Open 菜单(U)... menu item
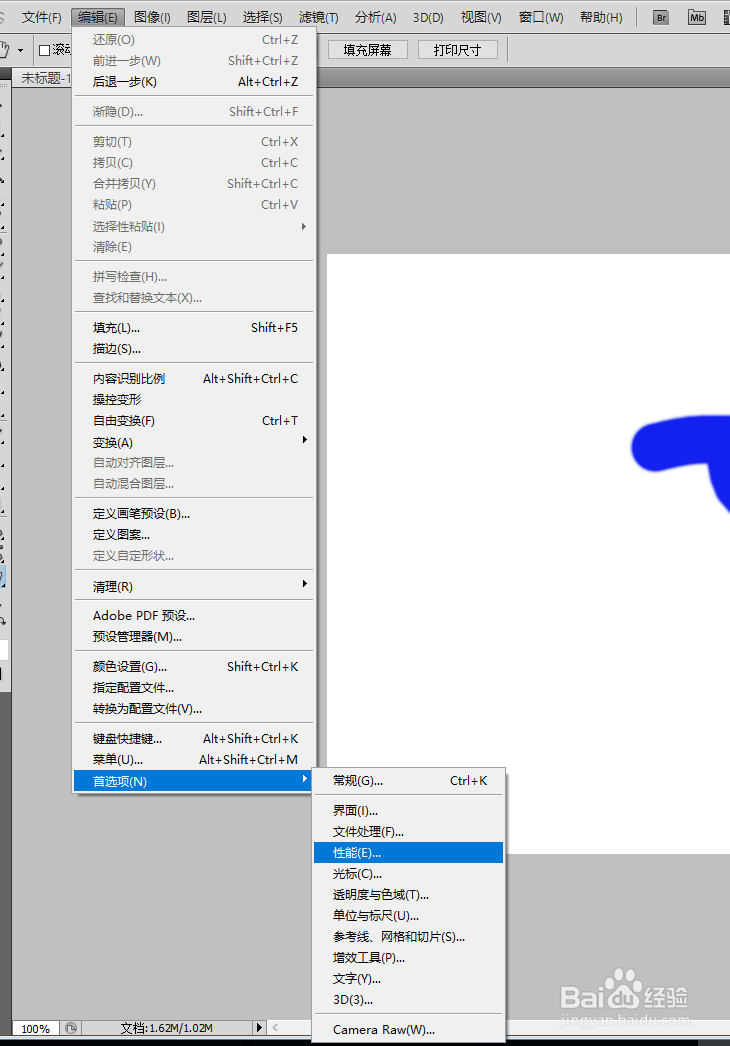The image size is (730, 1046). click(194, 760)
